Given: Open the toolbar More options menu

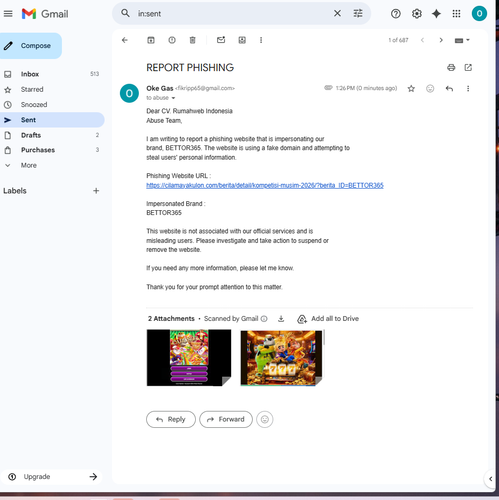Looking at the screenshot, I should click(x=261, y=40).
